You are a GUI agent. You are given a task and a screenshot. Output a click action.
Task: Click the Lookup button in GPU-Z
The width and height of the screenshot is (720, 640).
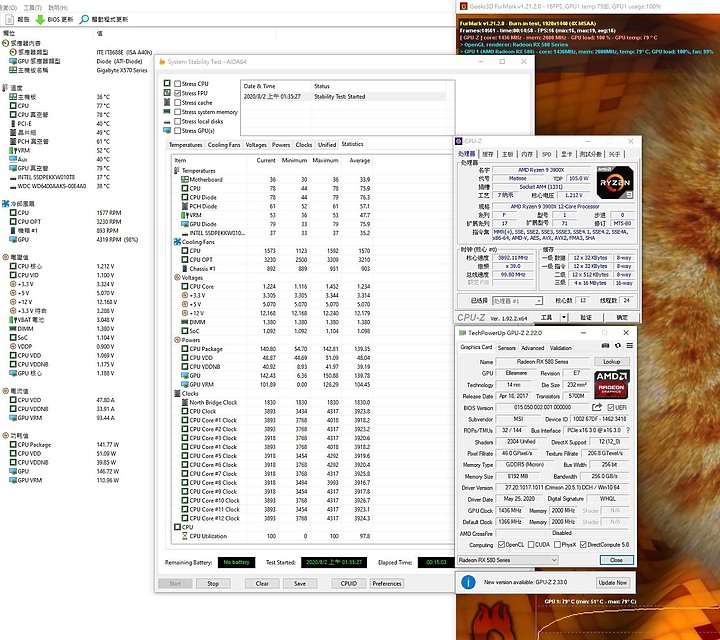pyautogui.click(x=611, y=362)
